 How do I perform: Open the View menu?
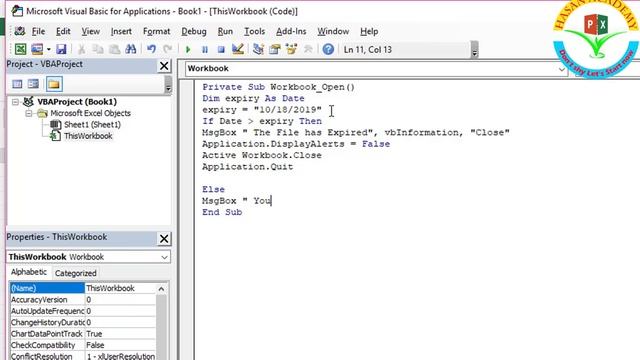coord(91,31)
